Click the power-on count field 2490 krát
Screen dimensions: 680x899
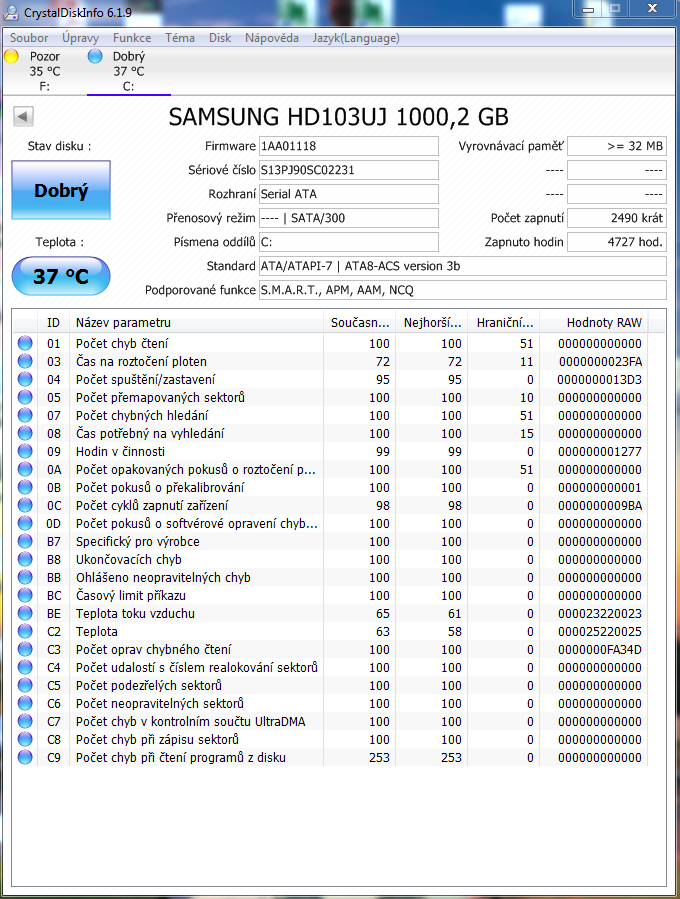[x=617, y=218]
